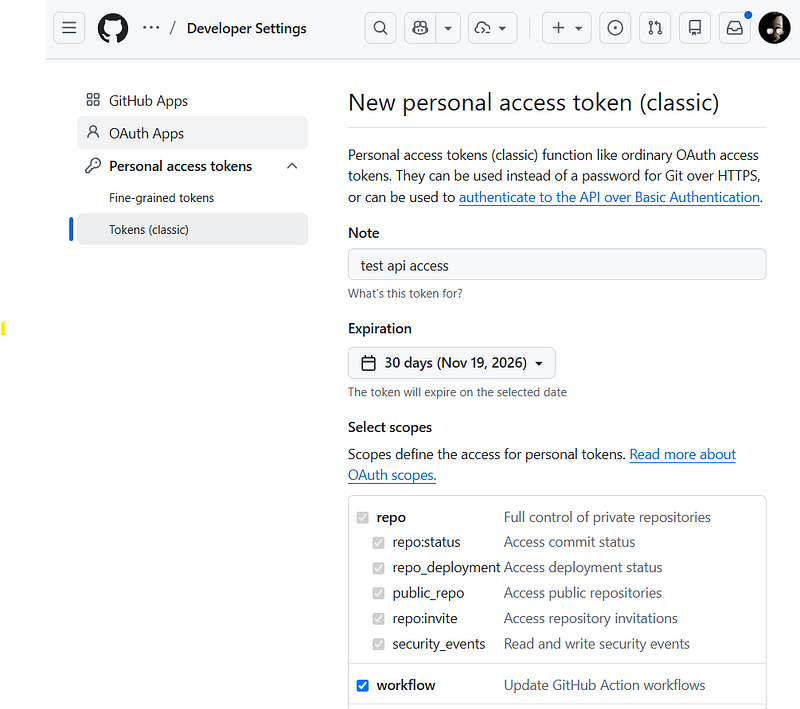Viewport: 800px width, 709px height.
Task: Open the Issues icon in header
Action: tap(615, 28)
